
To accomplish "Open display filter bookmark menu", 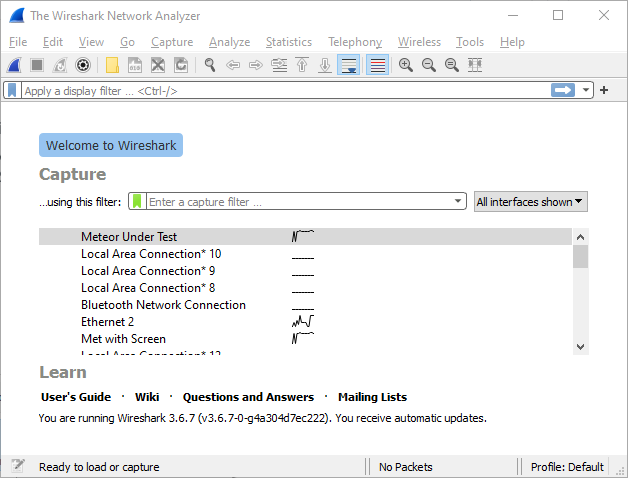I will (x=12, y=91).
